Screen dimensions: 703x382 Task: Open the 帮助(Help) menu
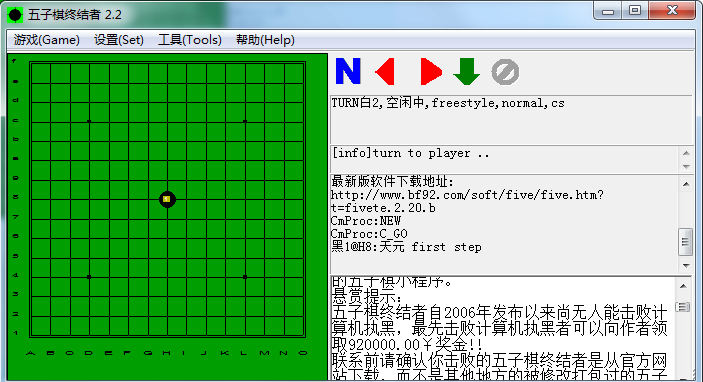265,40
